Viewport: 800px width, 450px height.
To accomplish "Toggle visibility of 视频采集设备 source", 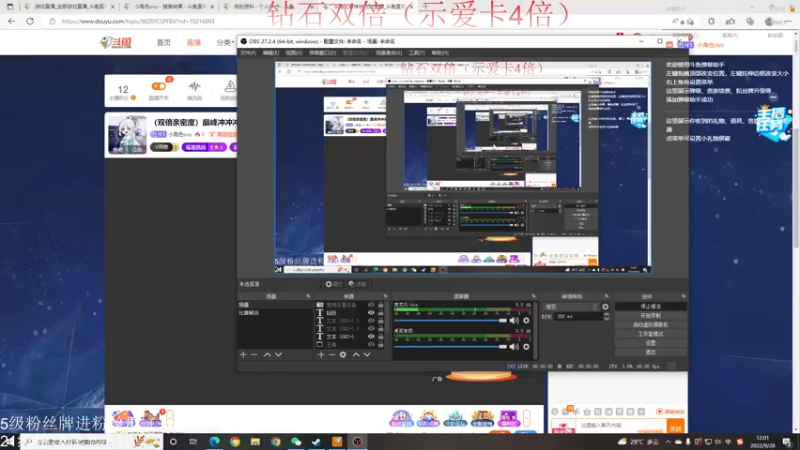I will tap(371, 305).
